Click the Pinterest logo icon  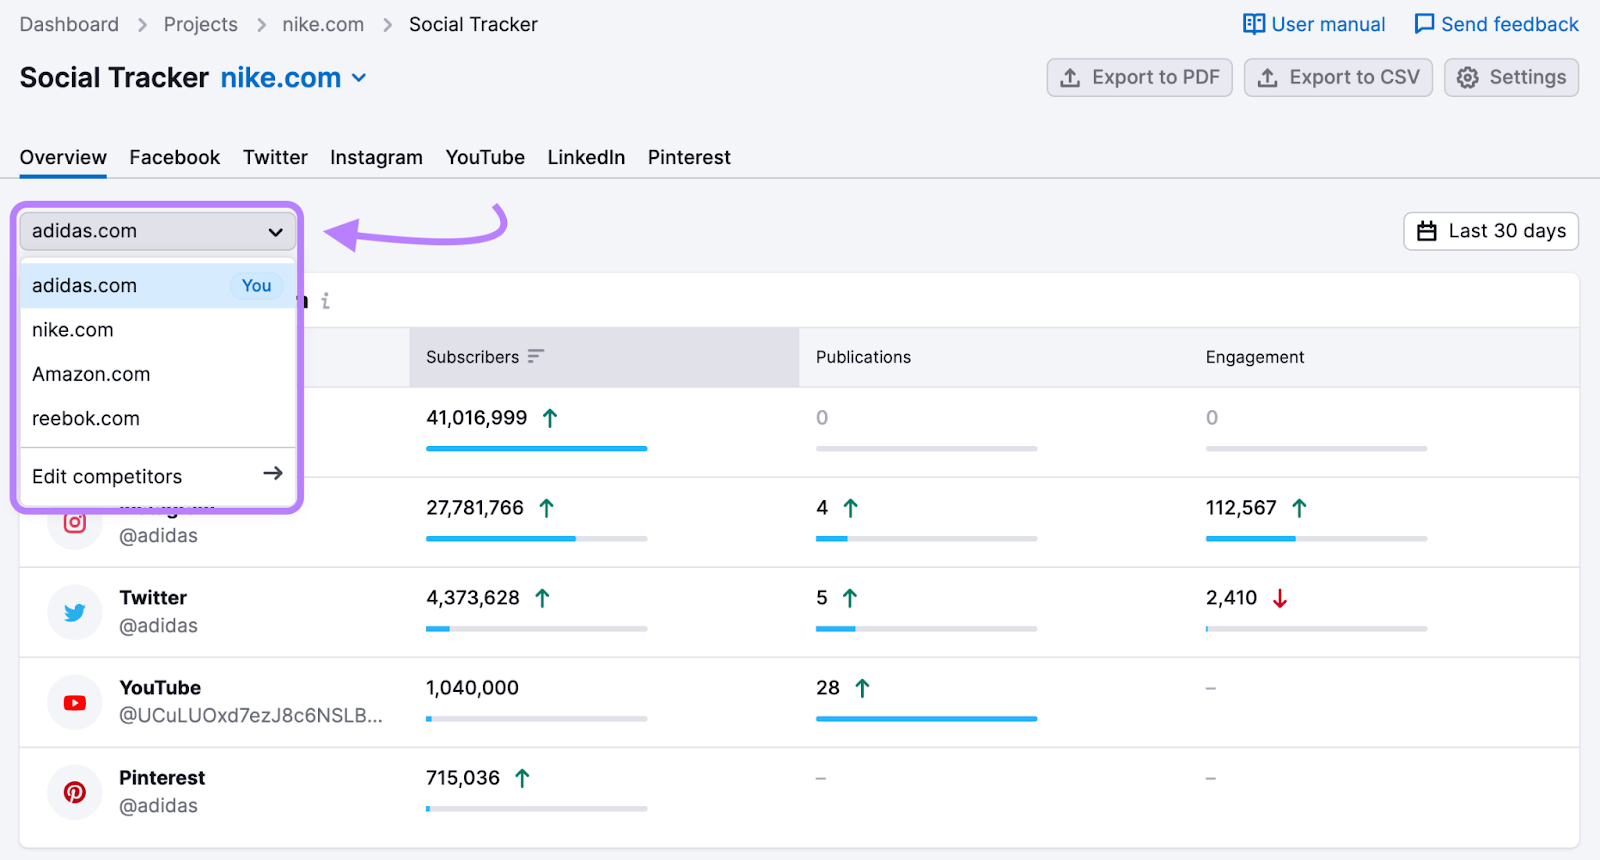click(x=75, y=793)
